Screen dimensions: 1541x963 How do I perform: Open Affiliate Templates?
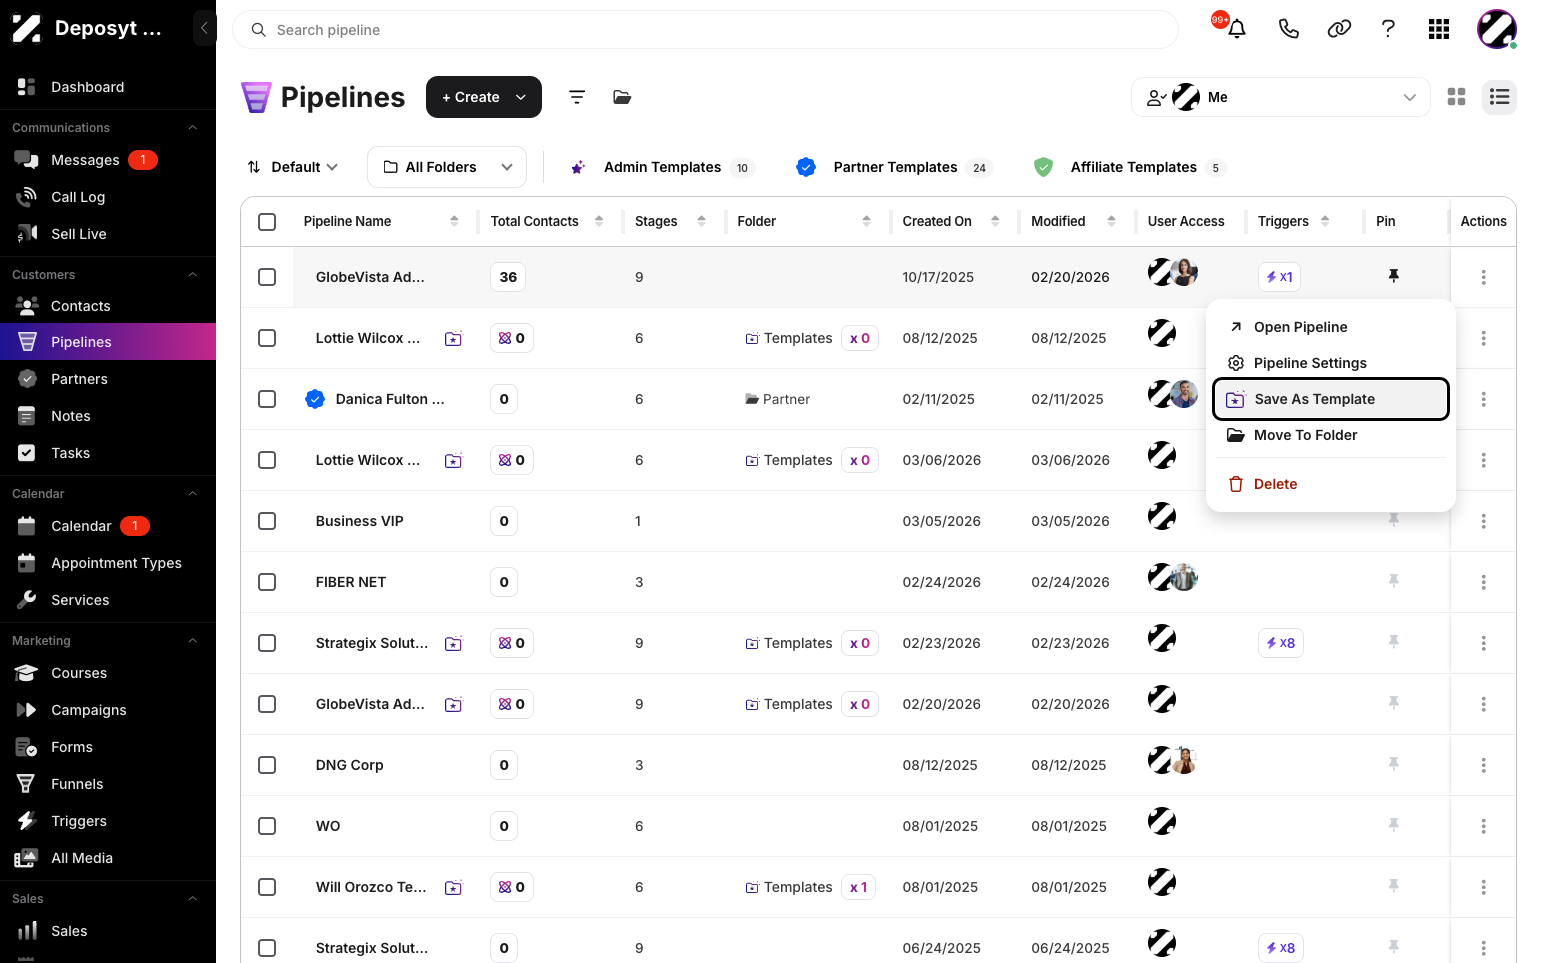(x=1130, y=167)
